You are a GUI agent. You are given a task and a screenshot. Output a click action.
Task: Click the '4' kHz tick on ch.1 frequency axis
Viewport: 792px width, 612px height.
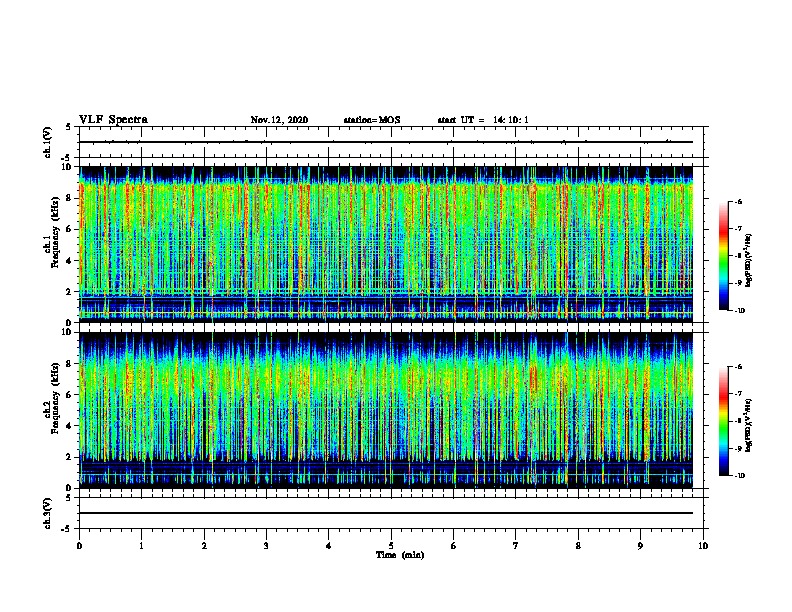click(69, 261)
